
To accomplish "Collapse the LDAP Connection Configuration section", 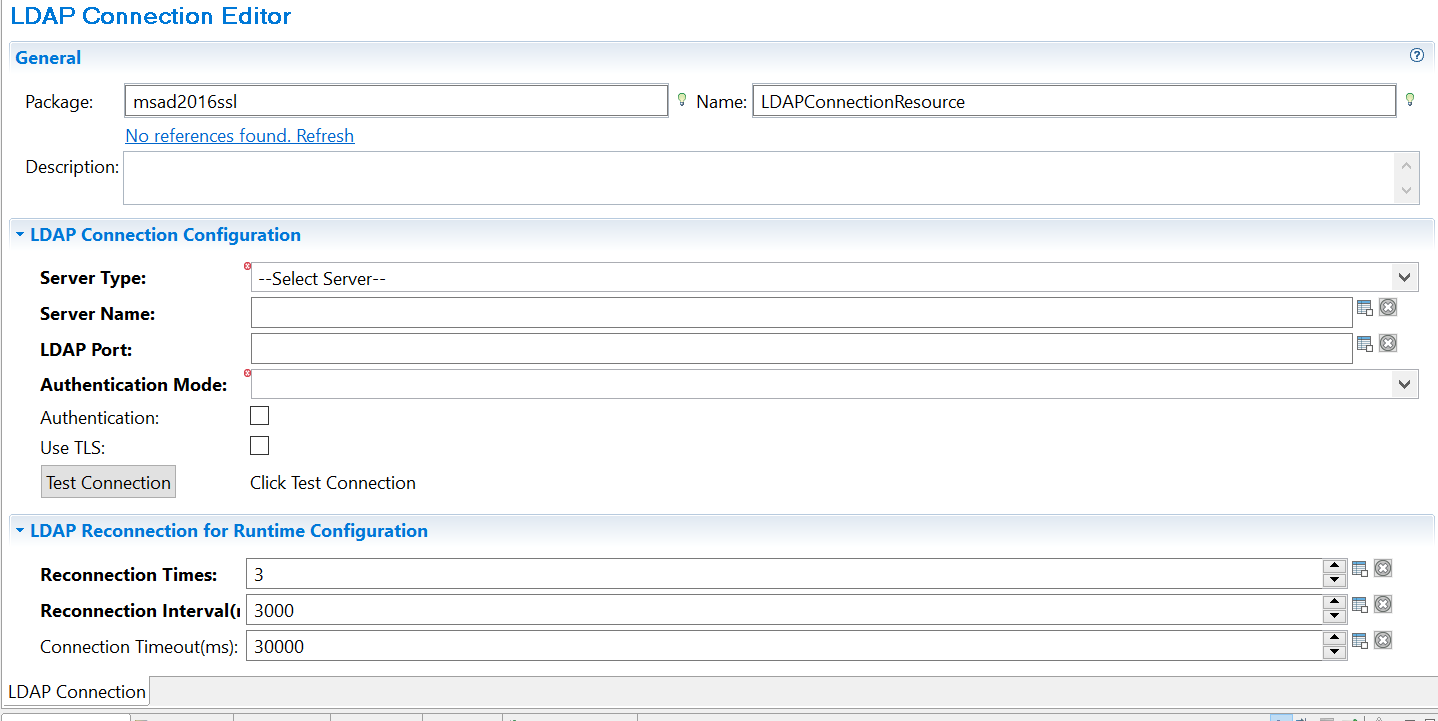I will coord(20,235).
